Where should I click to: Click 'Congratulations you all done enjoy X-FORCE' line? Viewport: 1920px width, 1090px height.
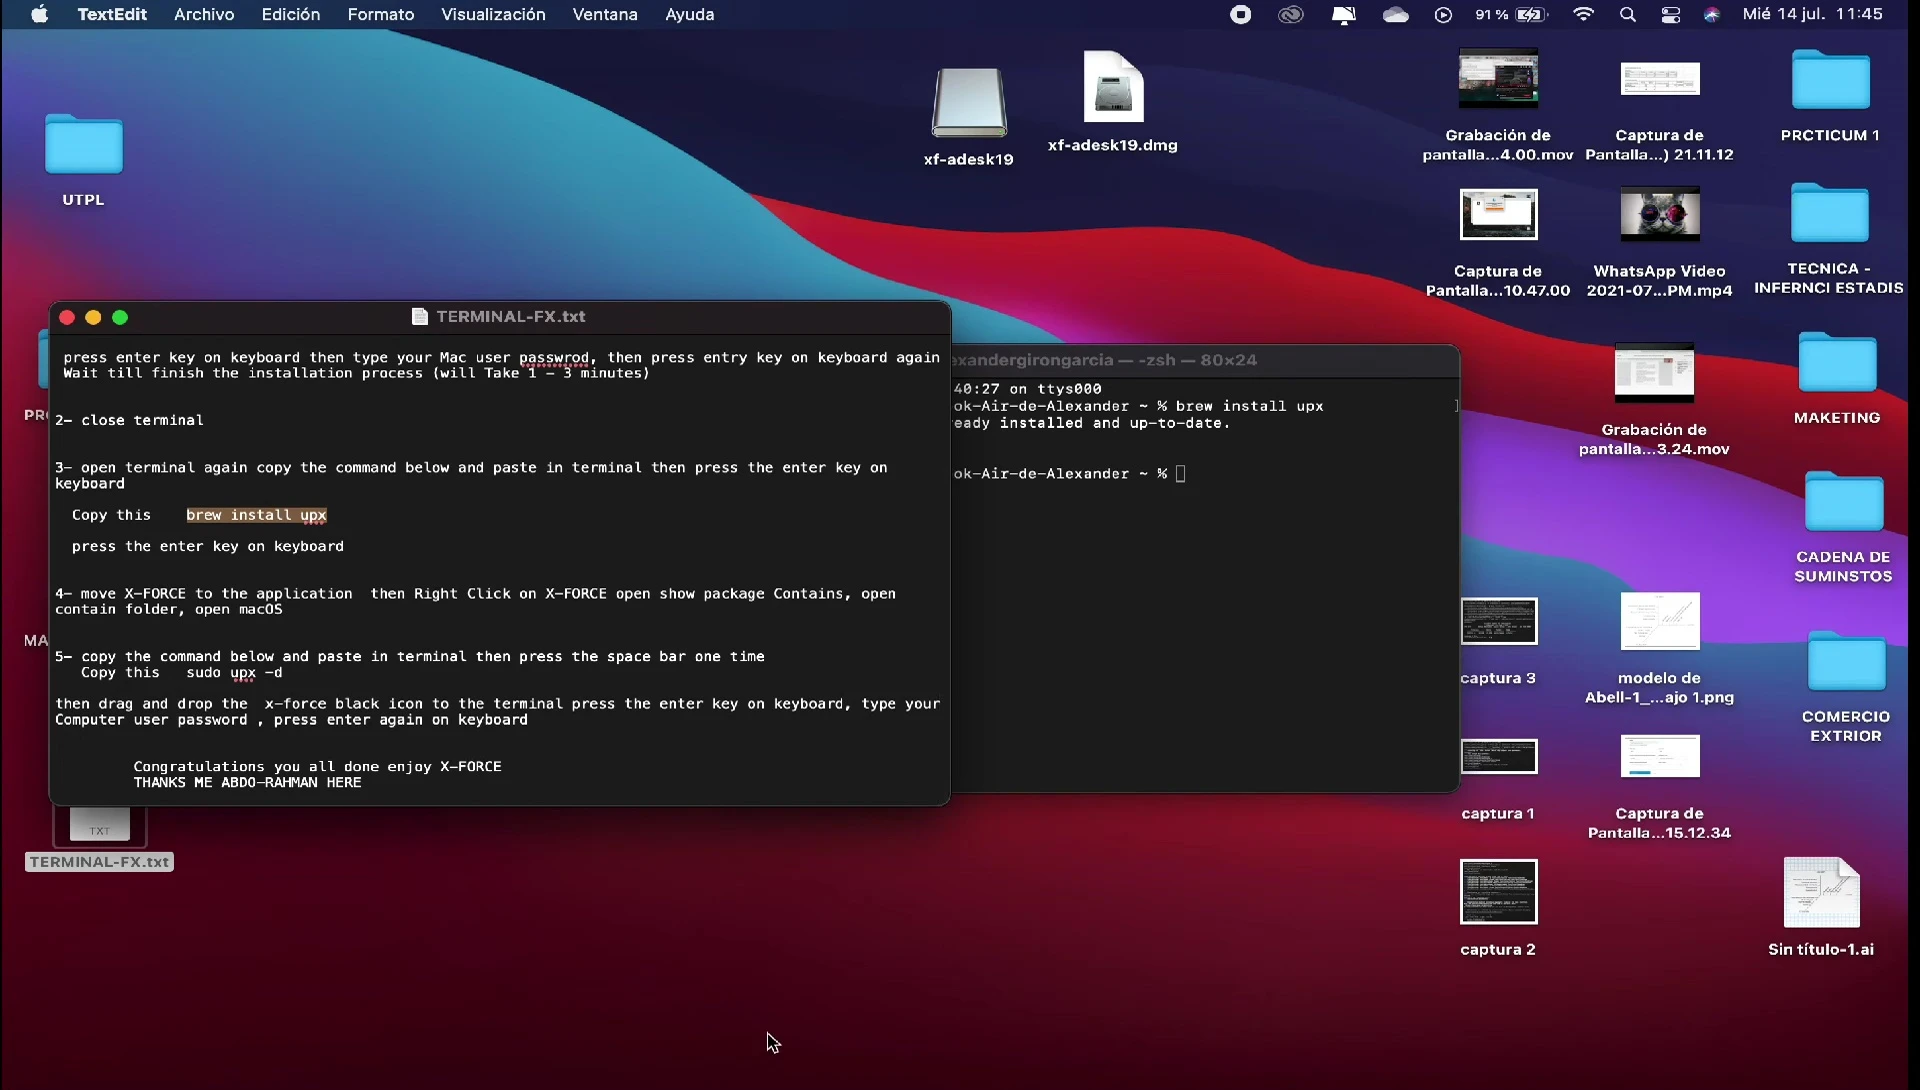coord(318,767)
